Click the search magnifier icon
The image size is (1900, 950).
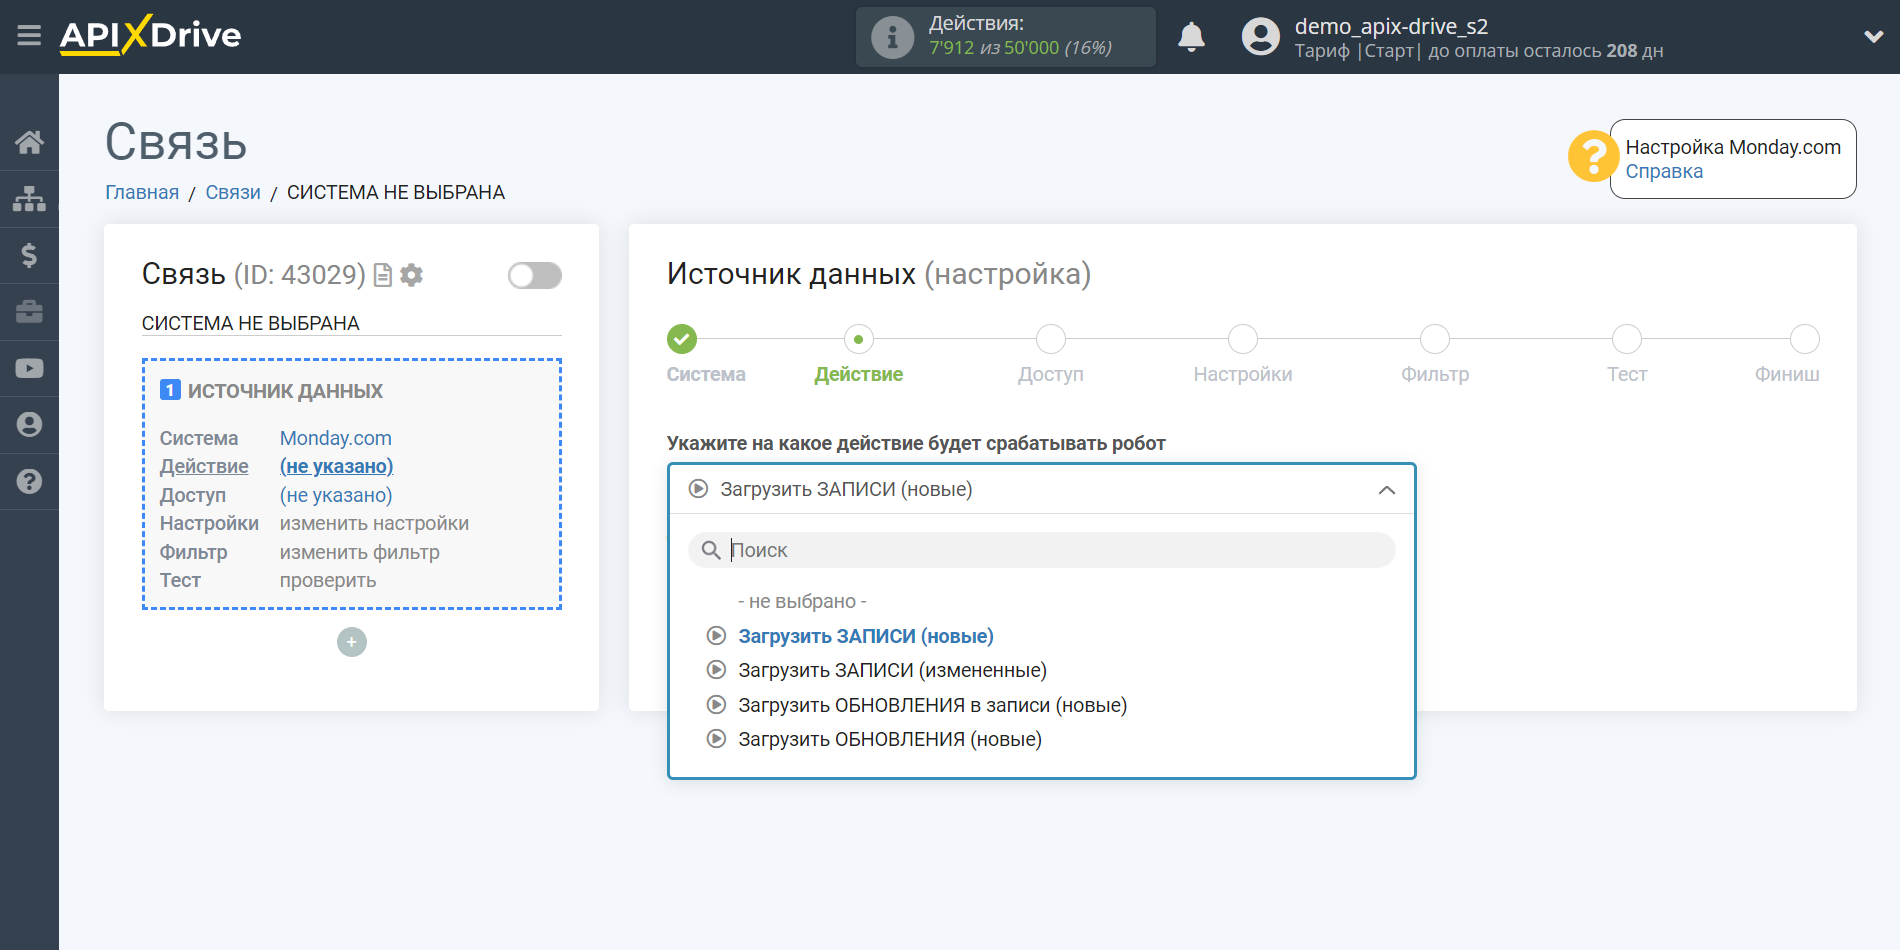tap(711, 550)
